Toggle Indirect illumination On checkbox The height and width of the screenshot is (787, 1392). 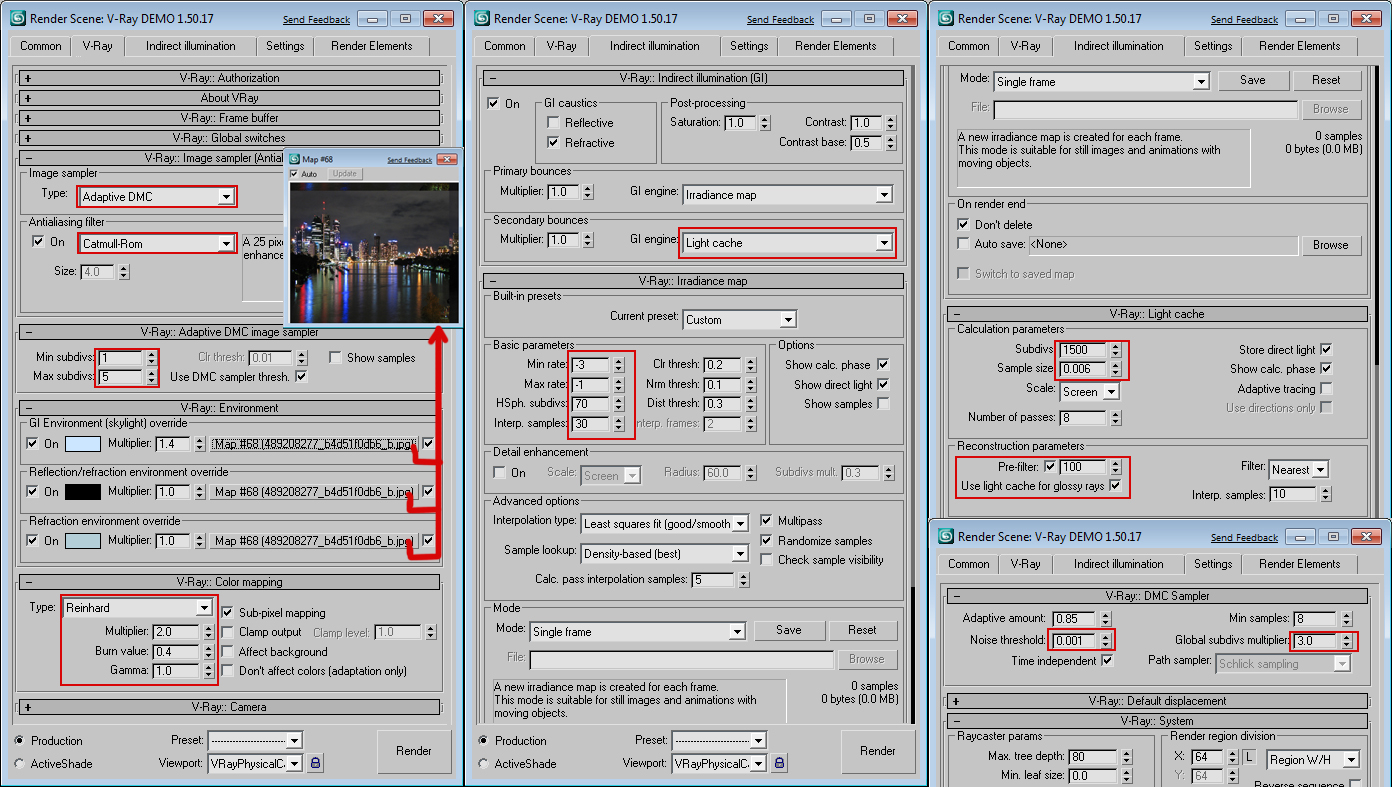[494, 103]
